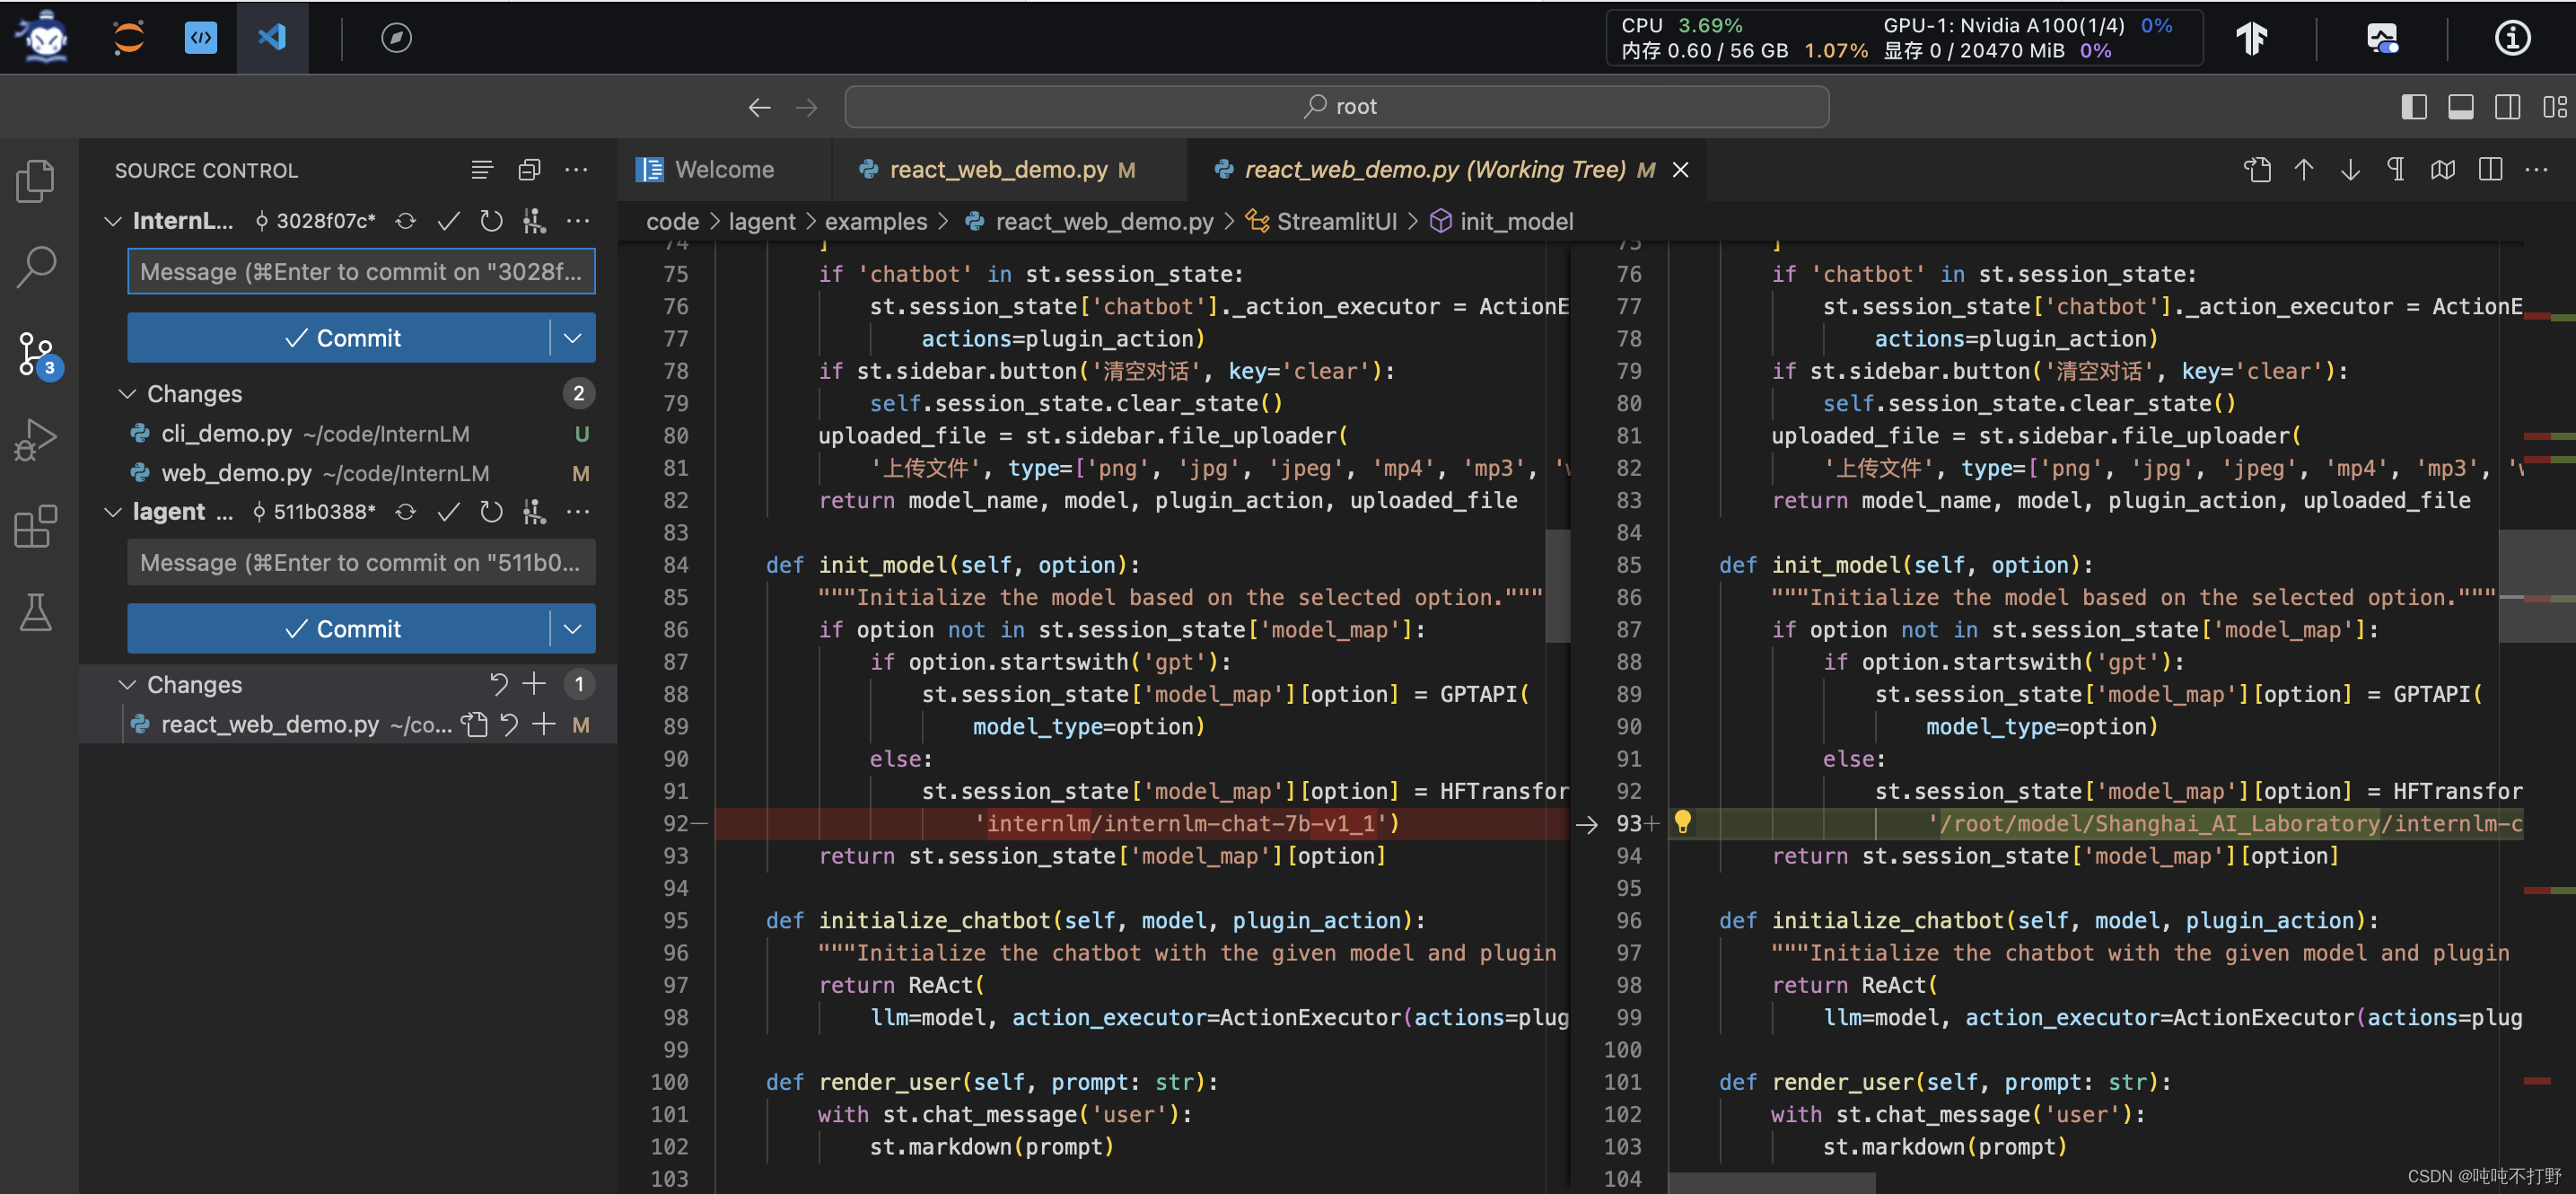Open file from diff editor toolbar
The width and height of the screenshot is (2576, 1194).
pos(2257,170)
